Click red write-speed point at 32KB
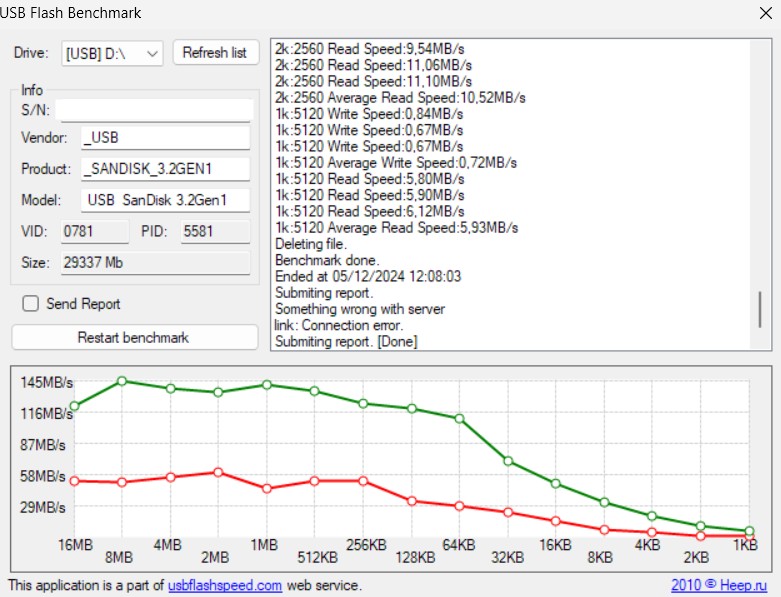 [508, 512]
